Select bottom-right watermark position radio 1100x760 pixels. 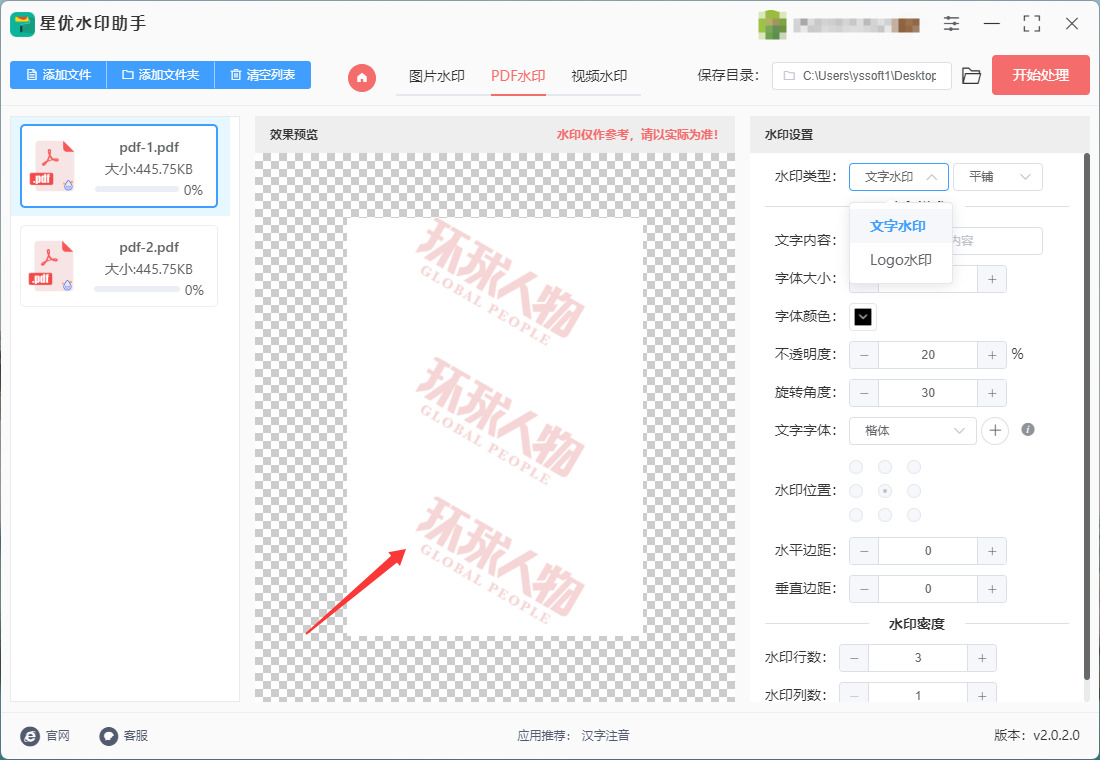tap(913, 515)
